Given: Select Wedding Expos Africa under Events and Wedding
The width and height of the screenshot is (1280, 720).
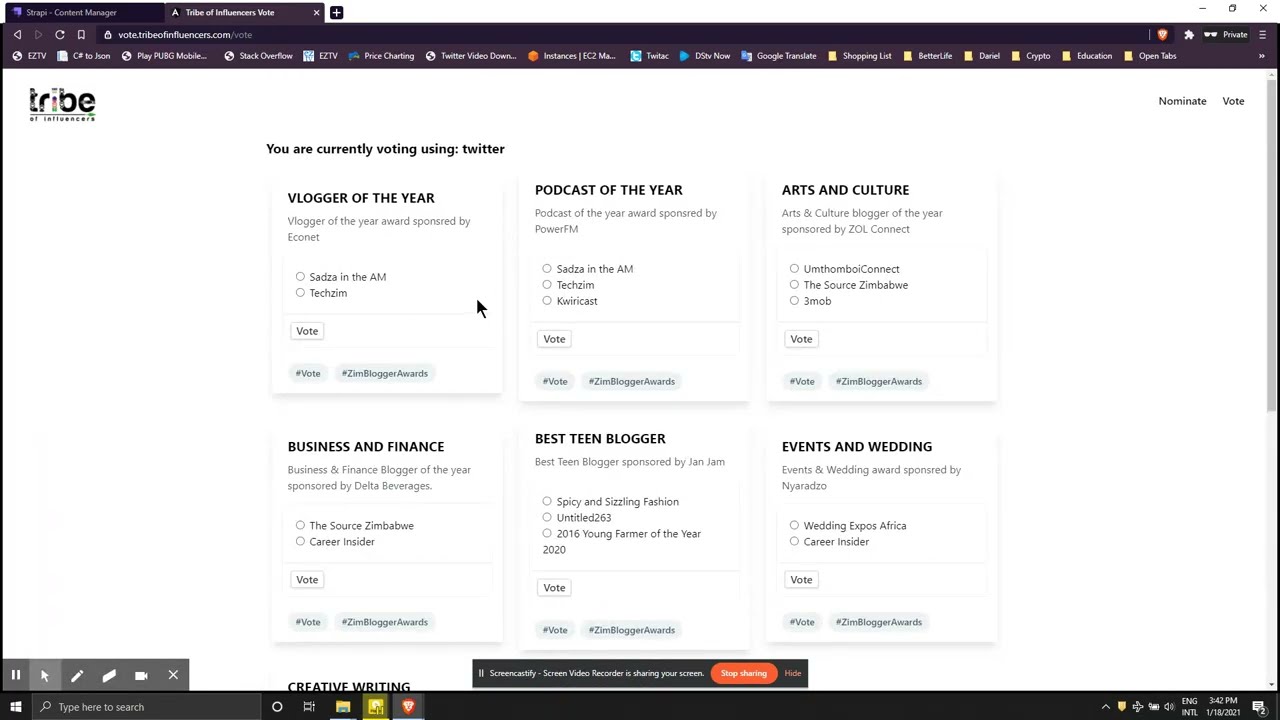Looking at the screenshot, I should [794, 525].
